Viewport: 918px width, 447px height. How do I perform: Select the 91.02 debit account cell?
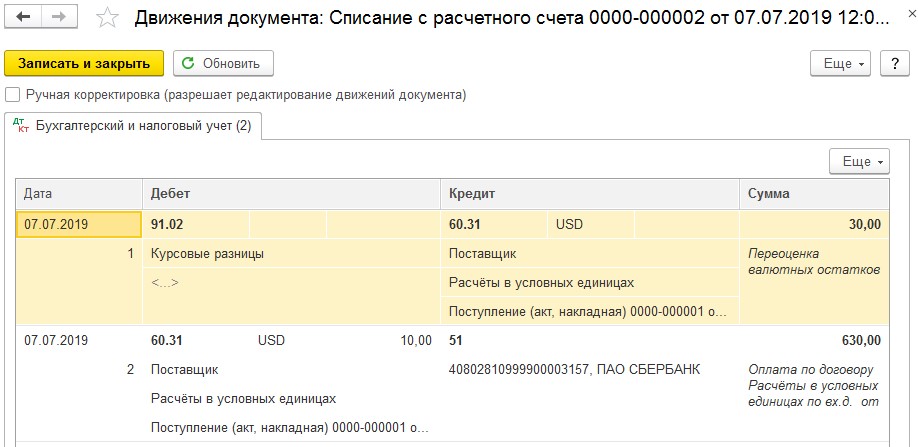(196, 224)
